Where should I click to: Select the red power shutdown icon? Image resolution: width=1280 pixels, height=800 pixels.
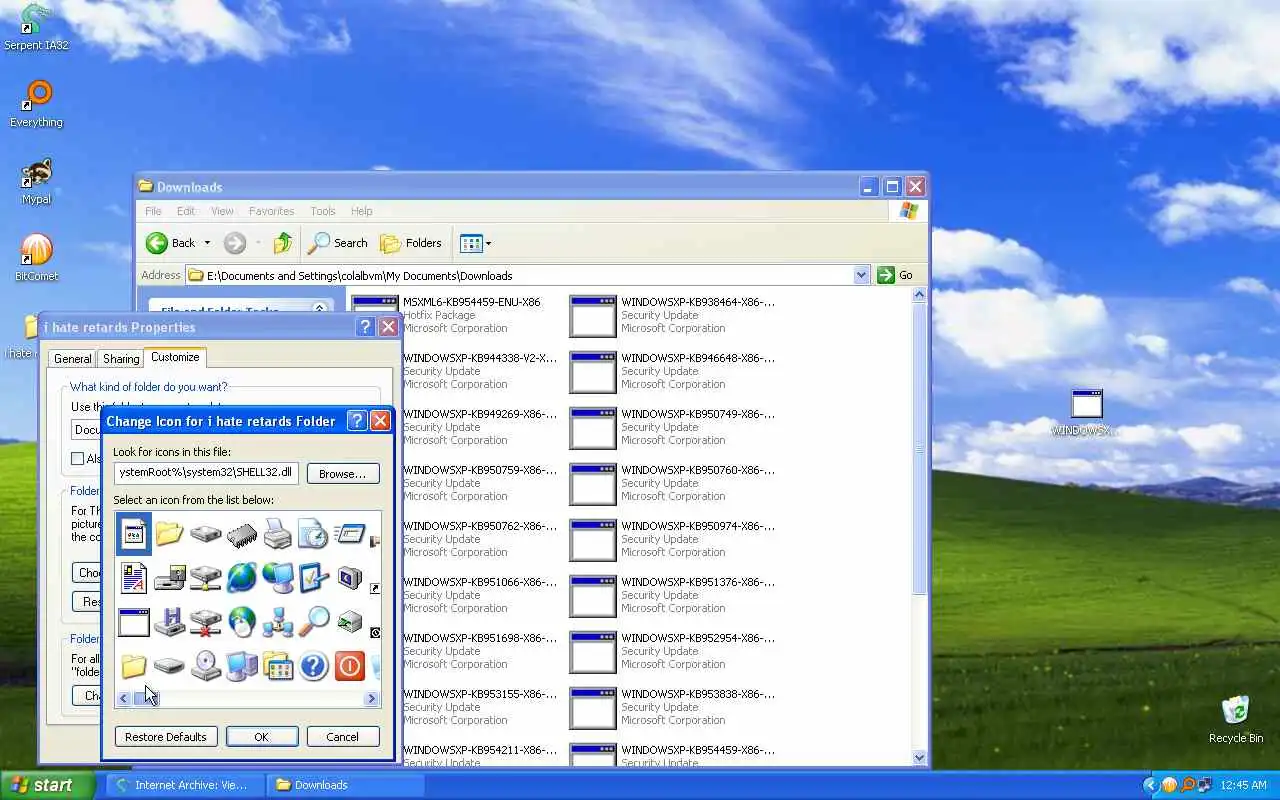point(349,666)
